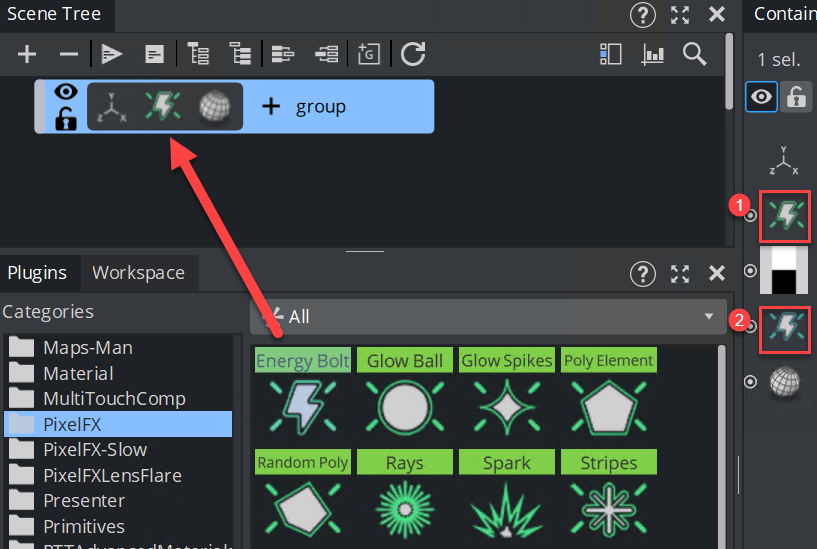Viewport: 817px width, 549px height.
Task: Expand the group container with plus sign
Action: pyautogui.click(x=270, y=106)
